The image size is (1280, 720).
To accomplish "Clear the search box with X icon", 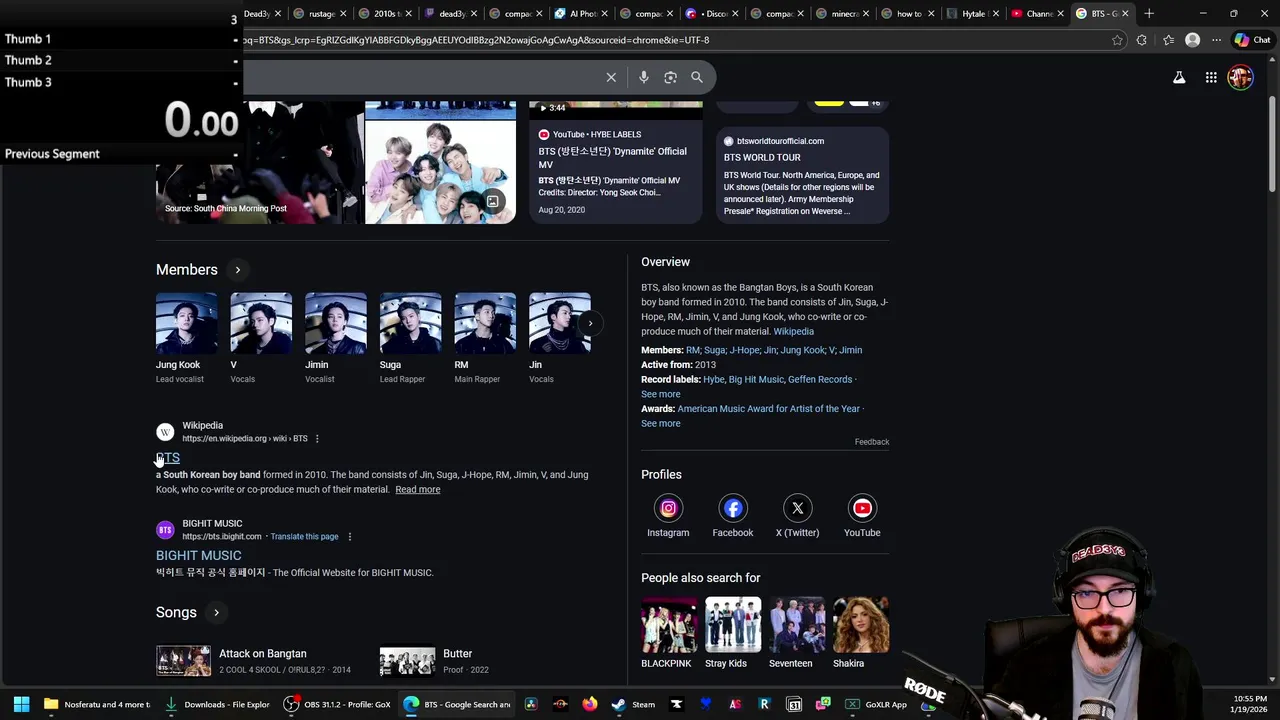I will (x=611, y=77).
